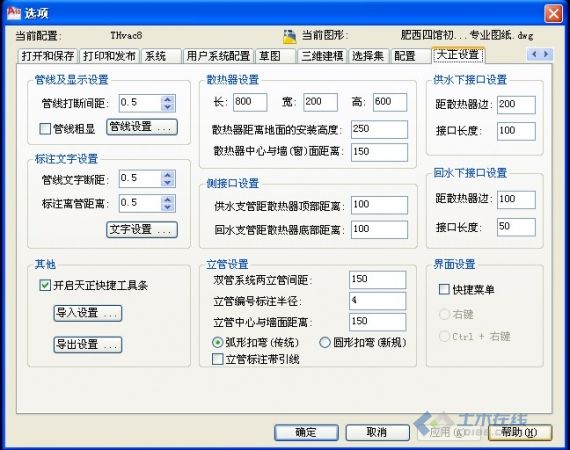
Task: Choose the Ctrl + 右键 radio option
Action: [x=444, y=336]
